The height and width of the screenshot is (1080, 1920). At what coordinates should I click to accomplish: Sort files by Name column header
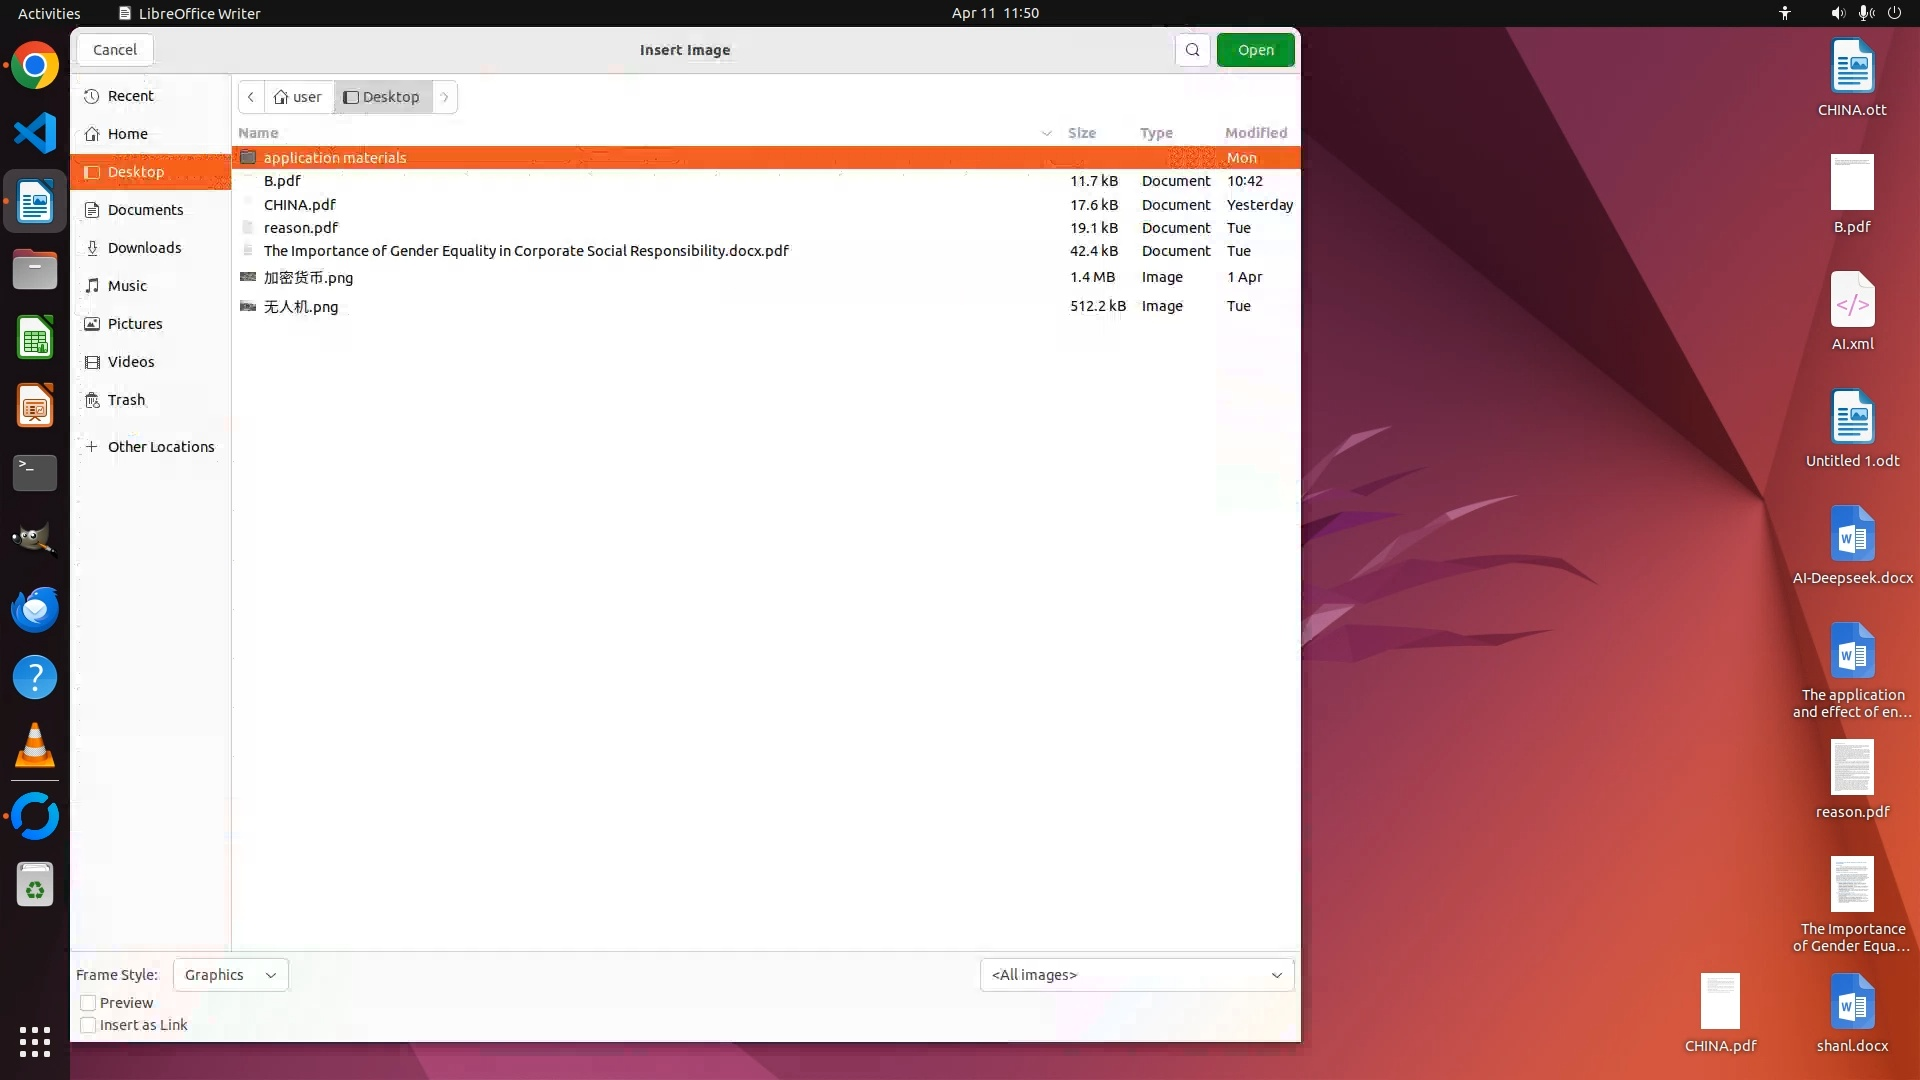pyautogui.click(x=258, y=133)
